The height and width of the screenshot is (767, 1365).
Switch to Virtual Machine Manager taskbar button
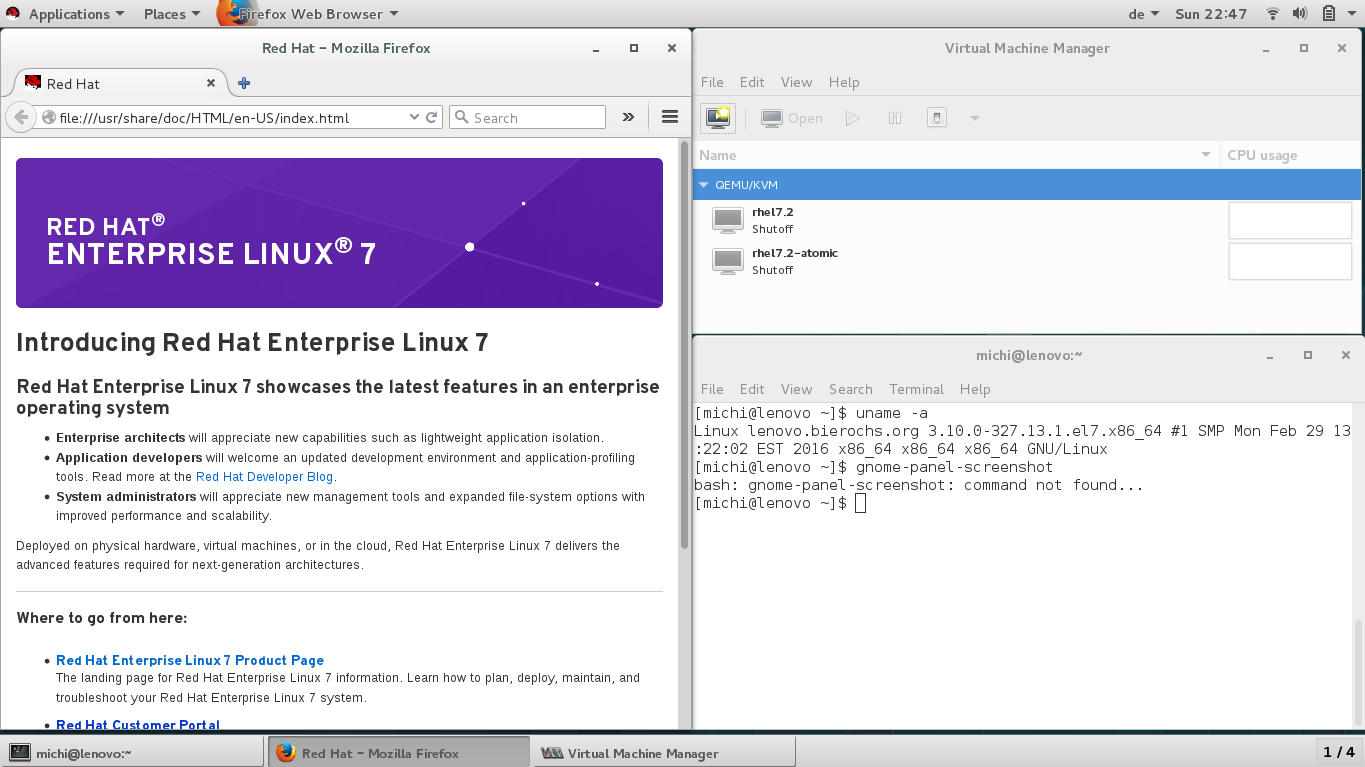pyautogui.click(x=664, y=753)
